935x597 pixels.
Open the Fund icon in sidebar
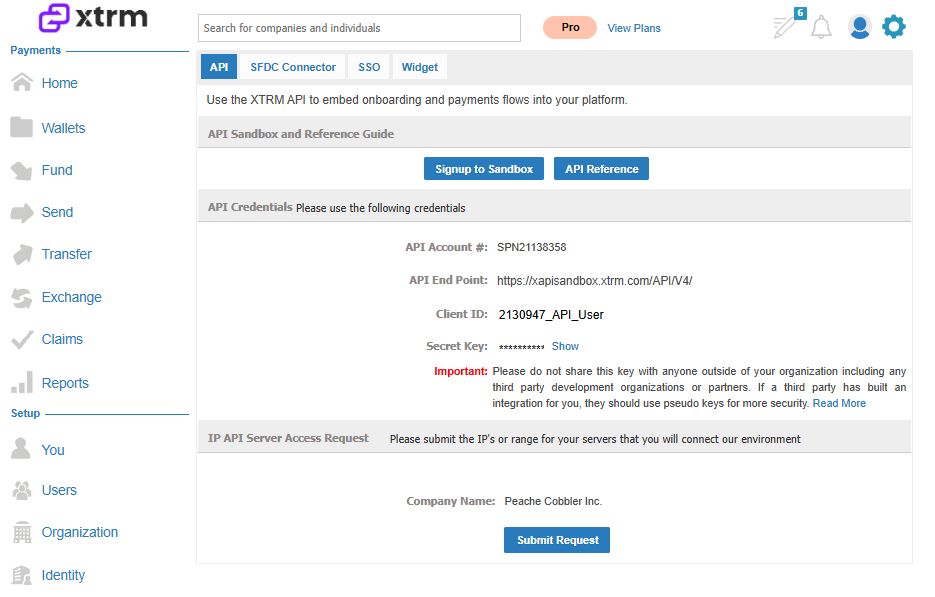(x=21, y=171)
